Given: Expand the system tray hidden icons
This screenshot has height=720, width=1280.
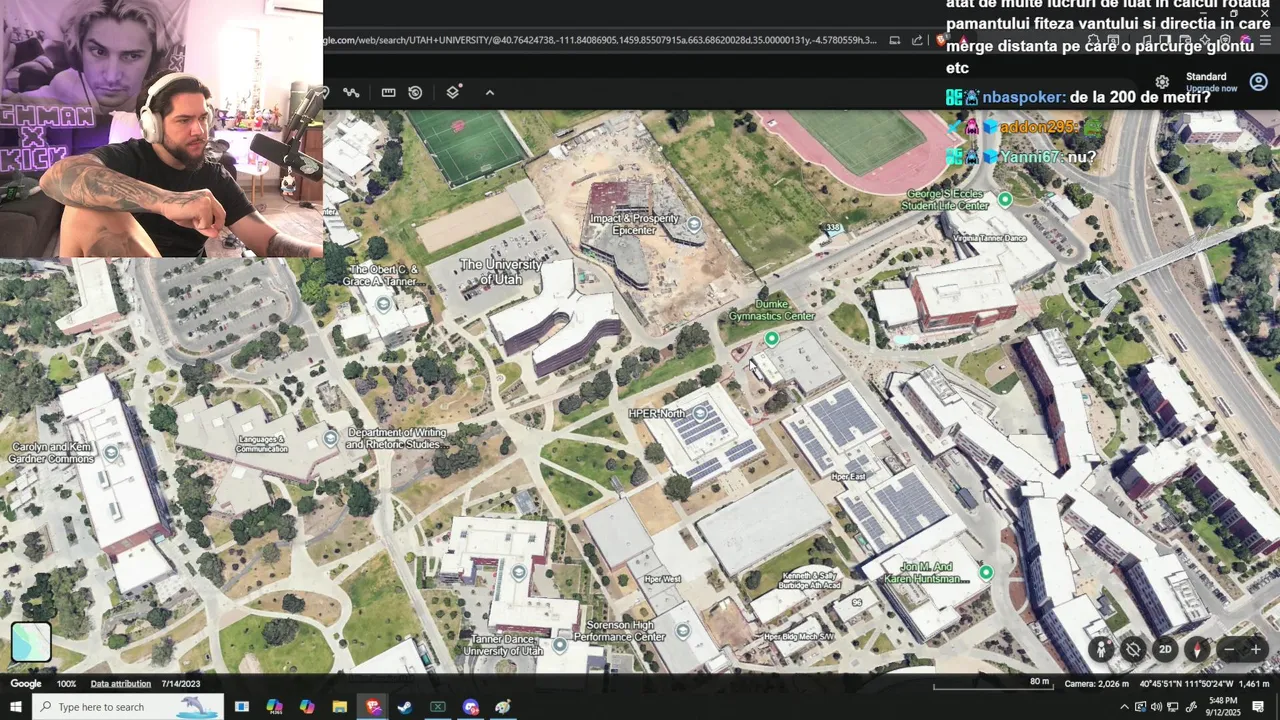Looking at the screenshot, I should point(1124,707).
